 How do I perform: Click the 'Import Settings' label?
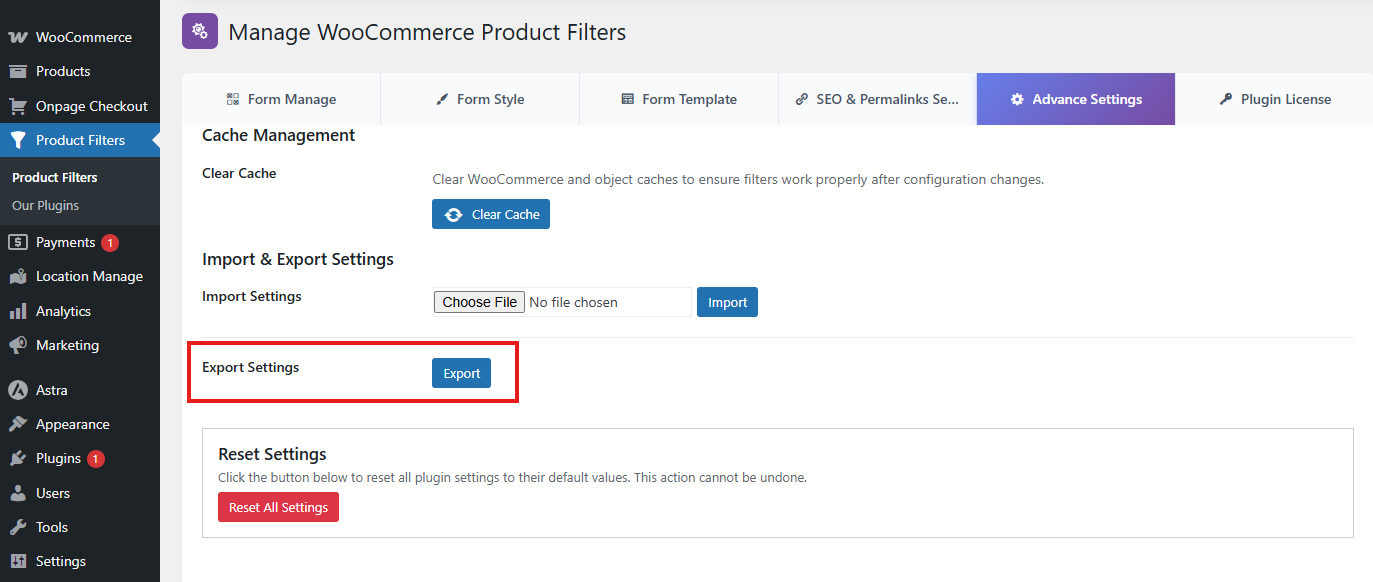[x=252, y=296]
